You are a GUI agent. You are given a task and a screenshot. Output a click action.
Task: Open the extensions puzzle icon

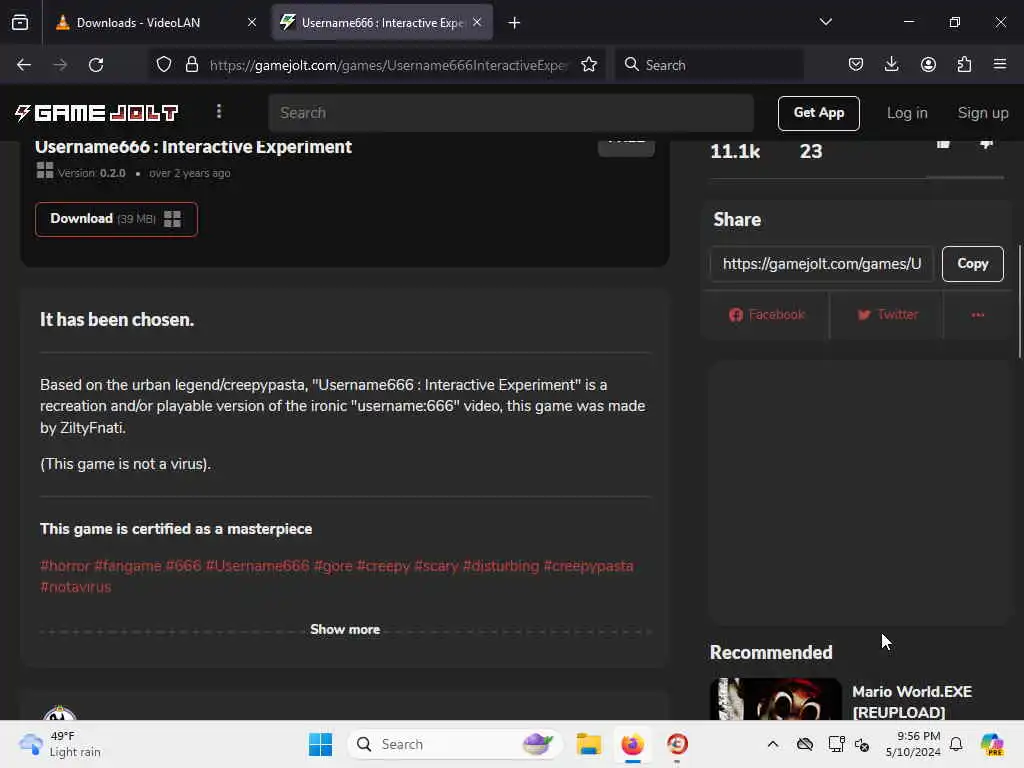point(964,65)
